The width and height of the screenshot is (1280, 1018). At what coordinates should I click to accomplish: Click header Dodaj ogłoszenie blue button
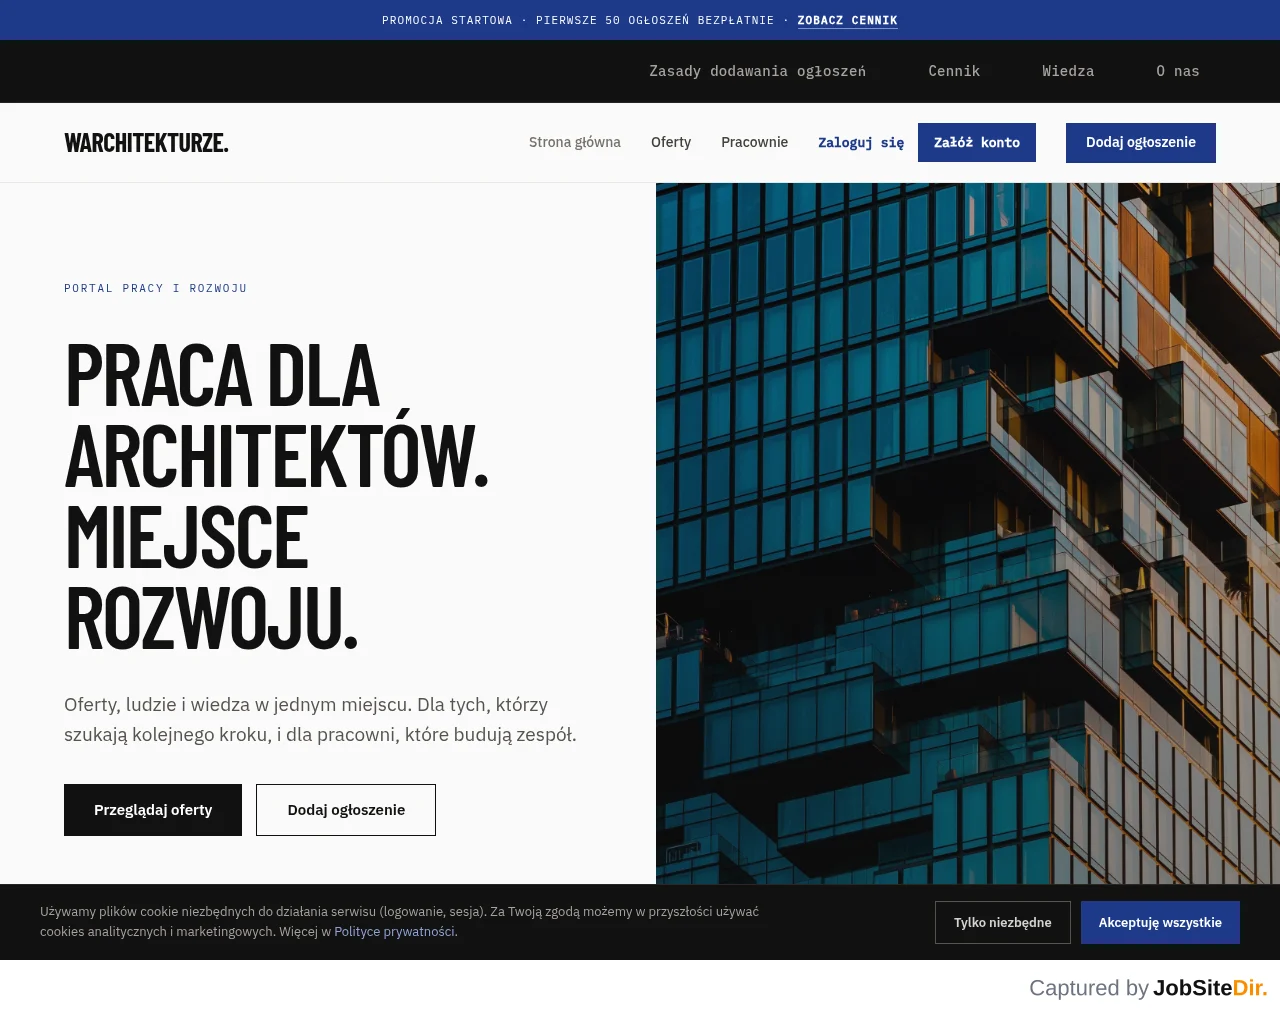1141,142
